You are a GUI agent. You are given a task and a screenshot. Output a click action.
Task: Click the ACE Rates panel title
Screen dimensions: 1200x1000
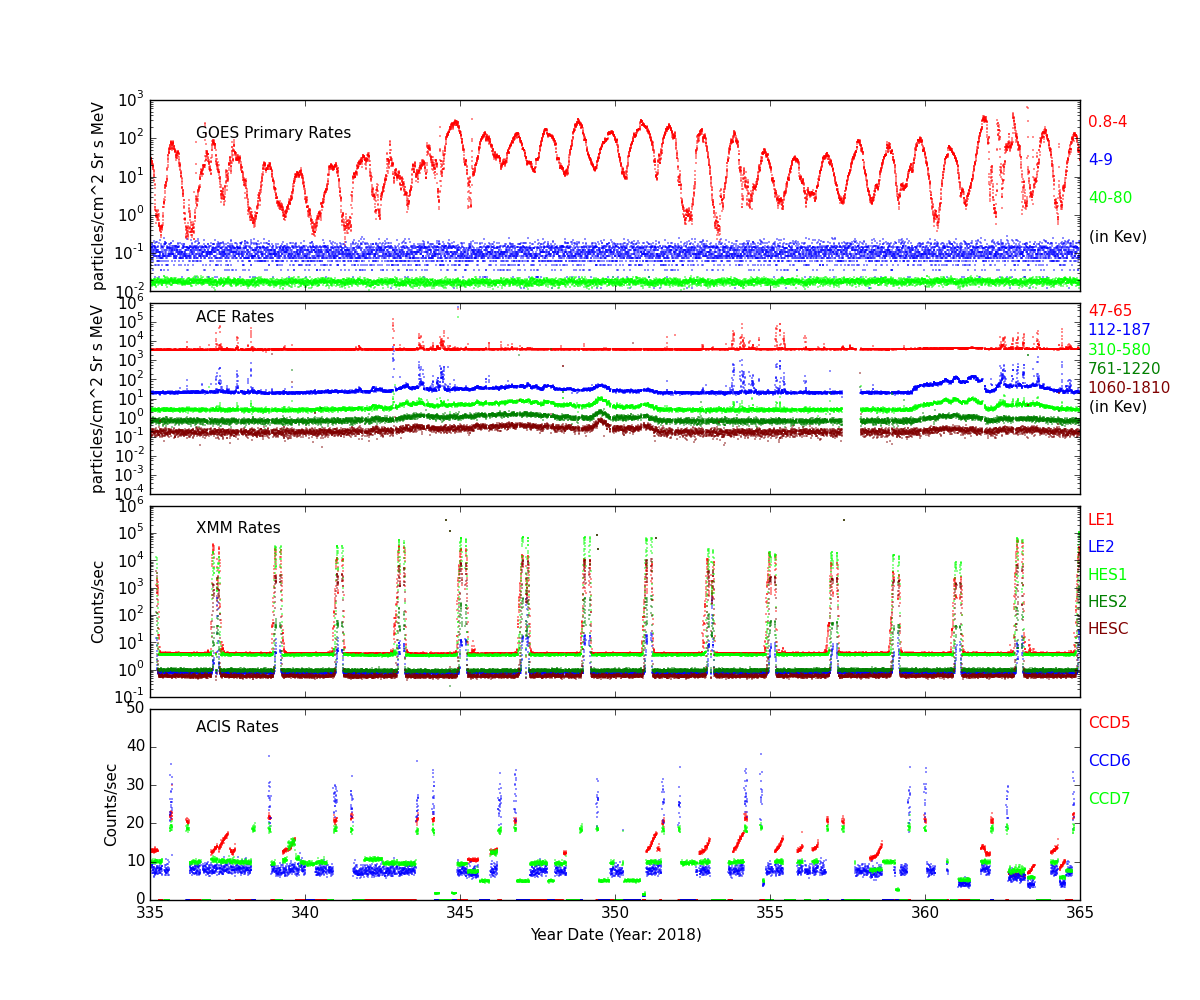pos(234,317)
